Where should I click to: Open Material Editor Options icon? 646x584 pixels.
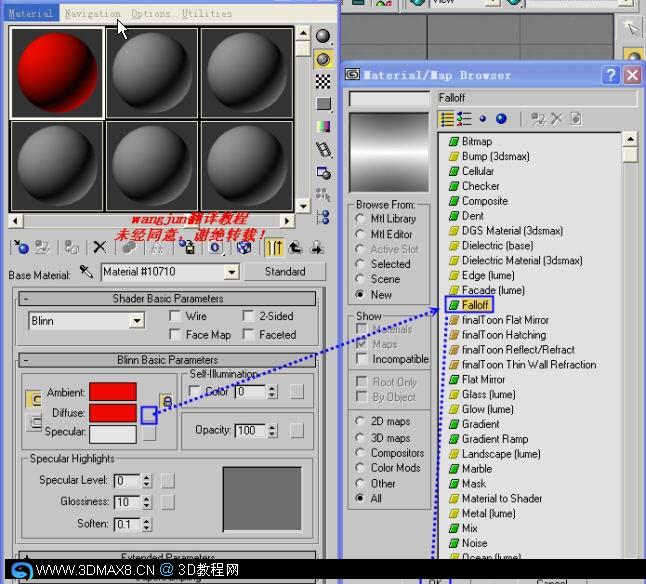pyautogui.click(x=323, y=172)
